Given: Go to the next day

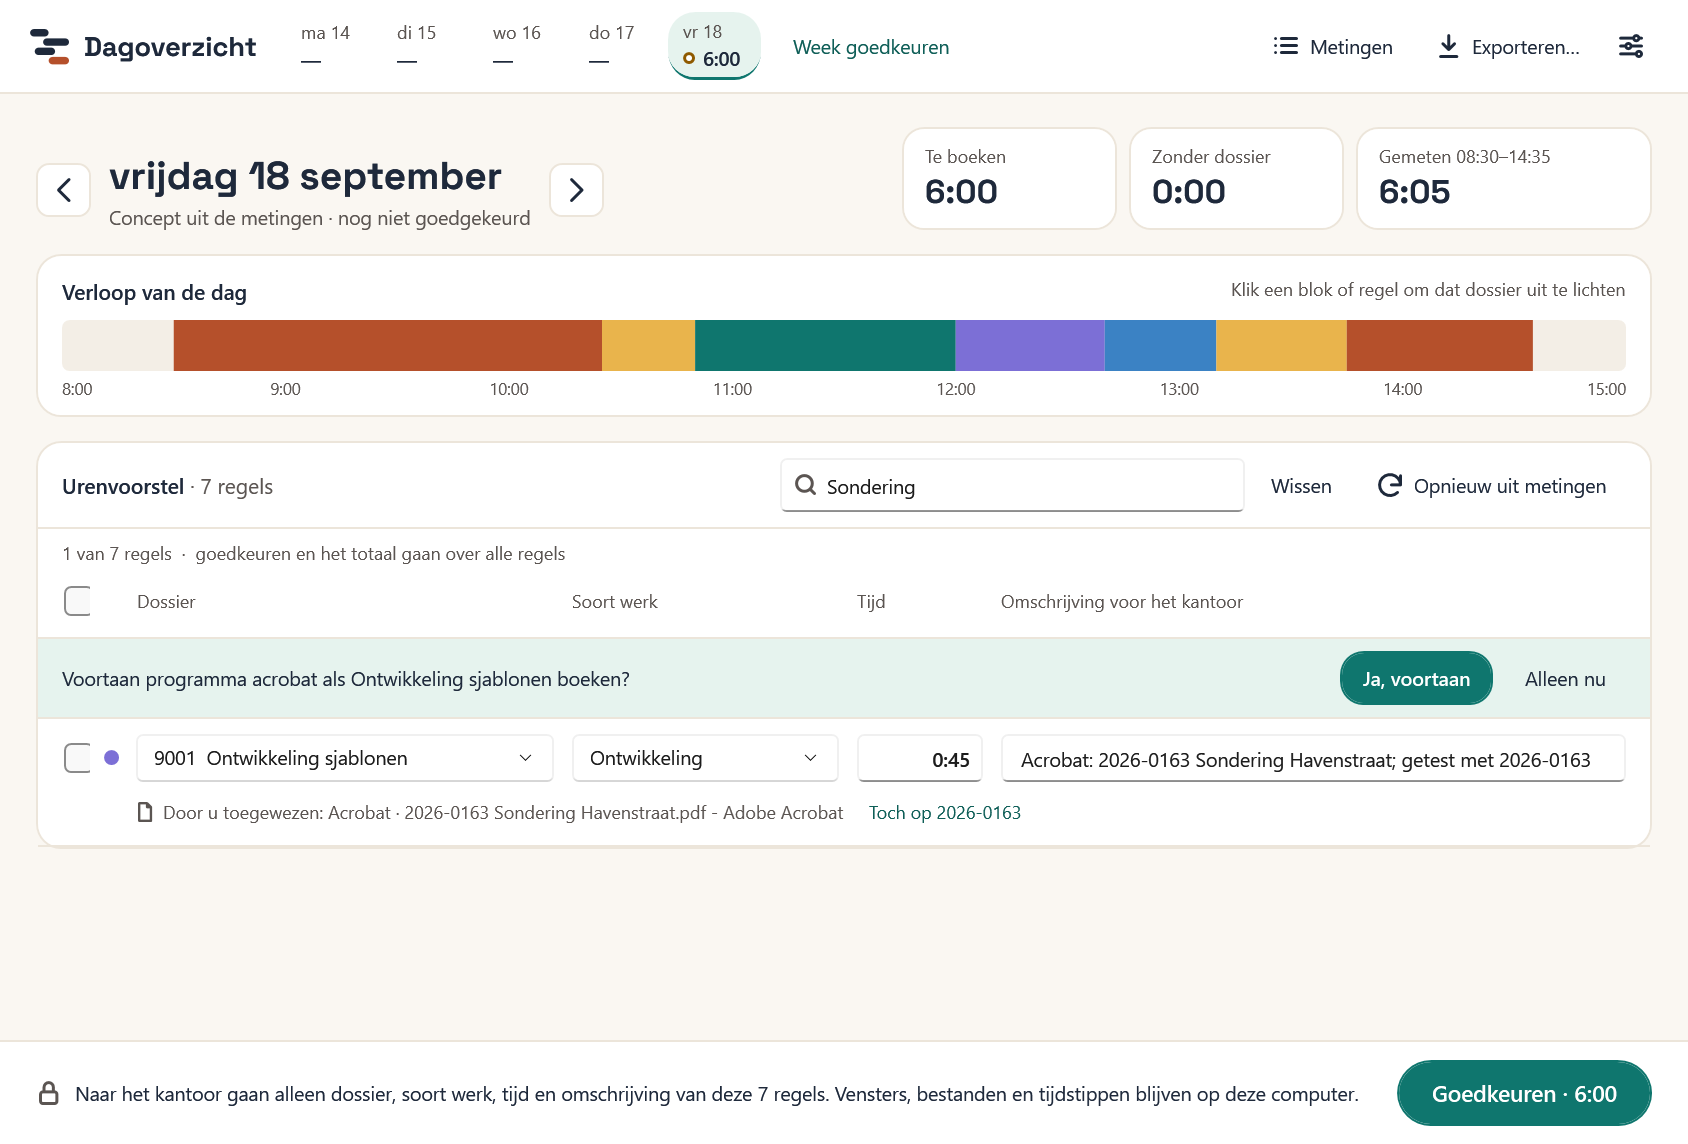Looking at the screenshot, I should coord(576,190).
